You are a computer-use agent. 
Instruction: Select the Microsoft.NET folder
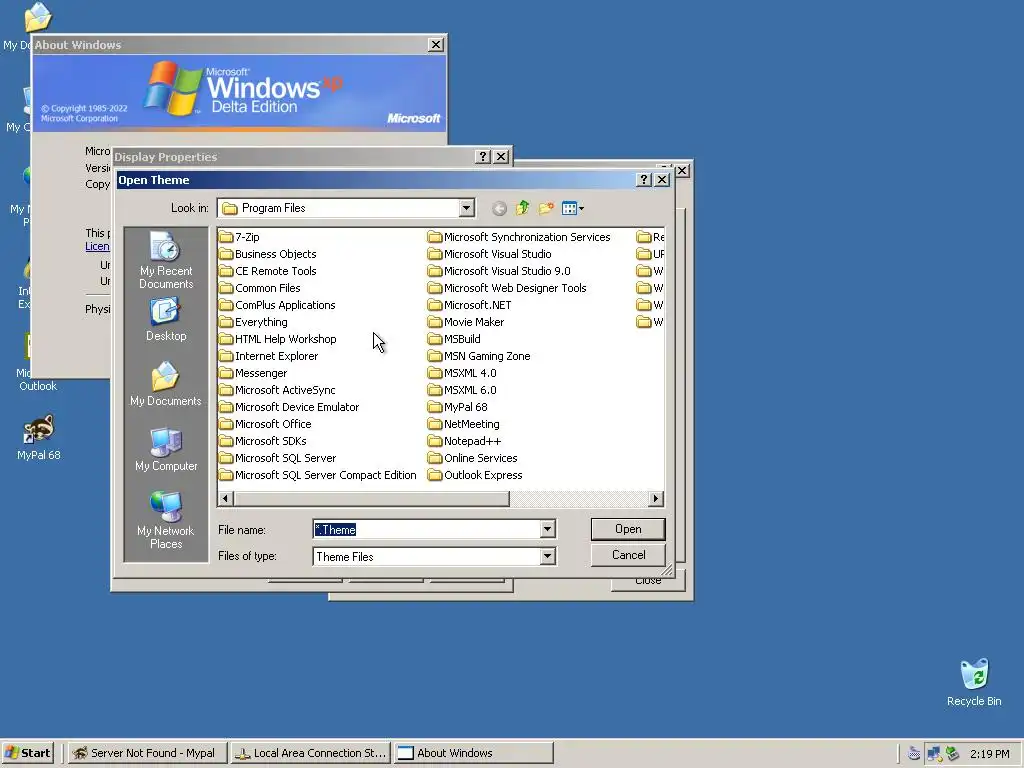coord(470,305)
